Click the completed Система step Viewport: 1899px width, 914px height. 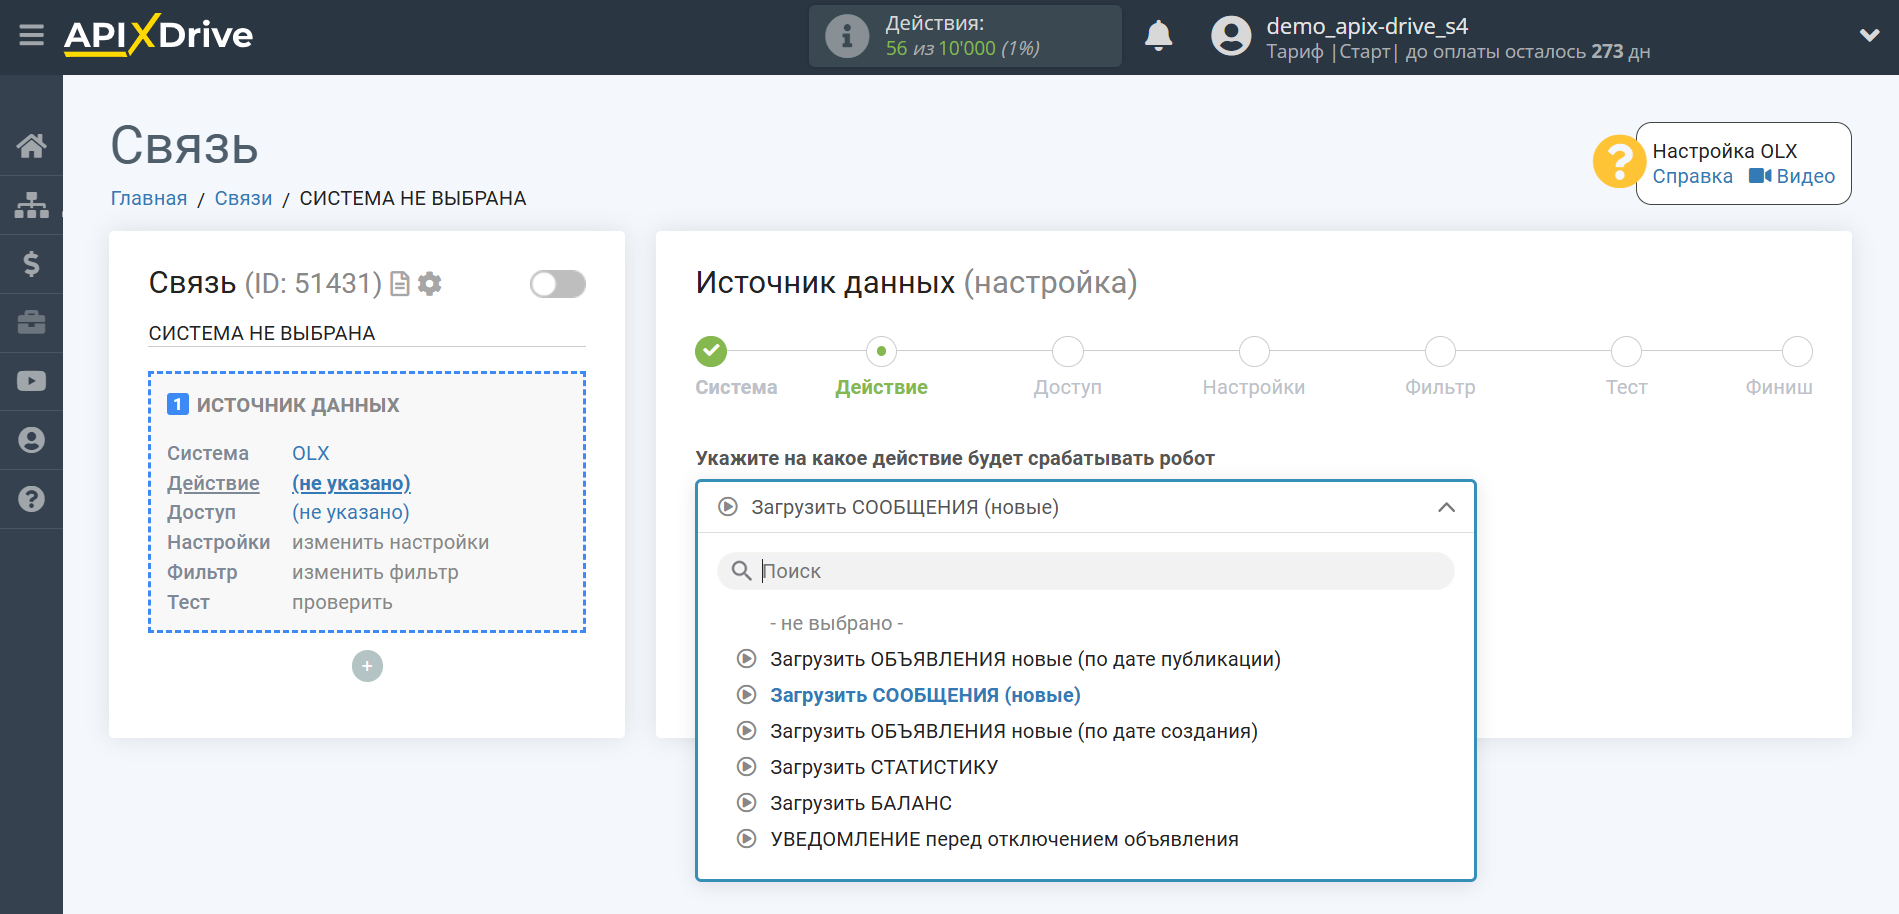click(711, 351)
